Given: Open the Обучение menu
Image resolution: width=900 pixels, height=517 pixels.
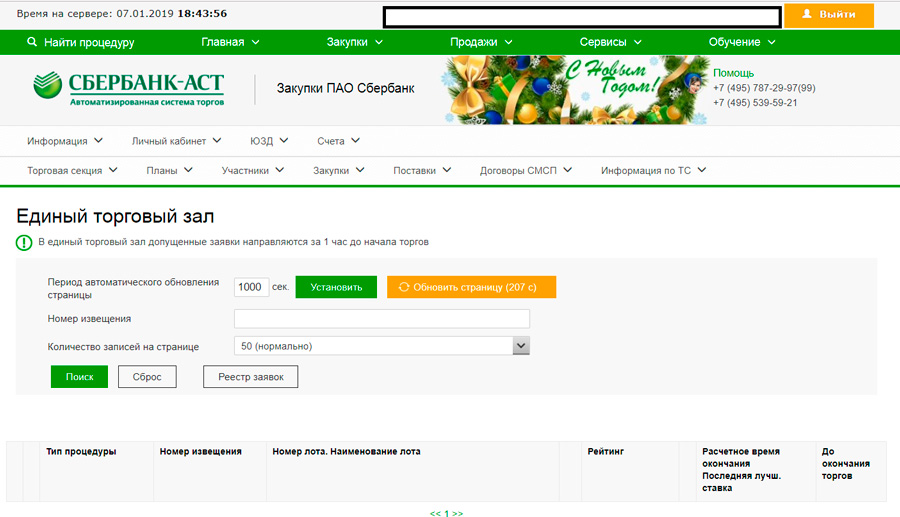Looking at the screenshot, I should [742, 42].
